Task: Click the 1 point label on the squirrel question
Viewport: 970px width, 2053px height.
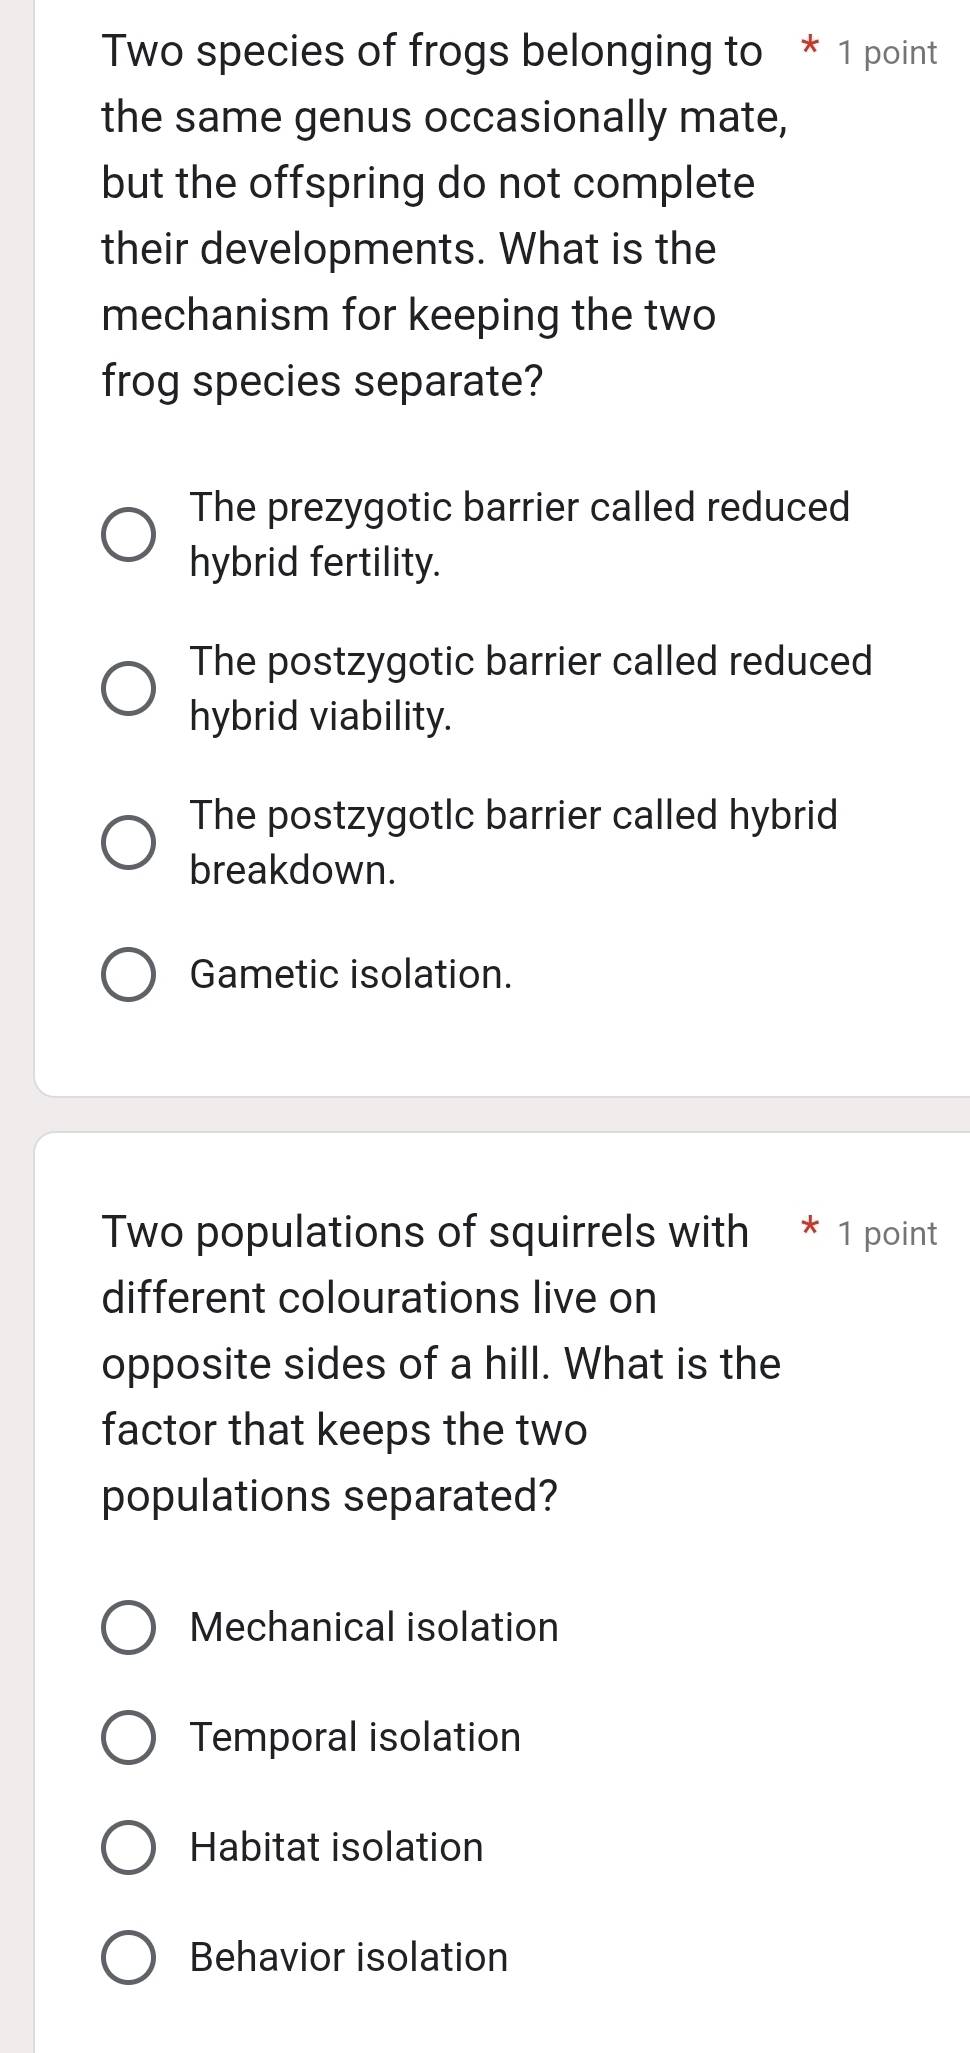Action: (x=886, y=1233)
